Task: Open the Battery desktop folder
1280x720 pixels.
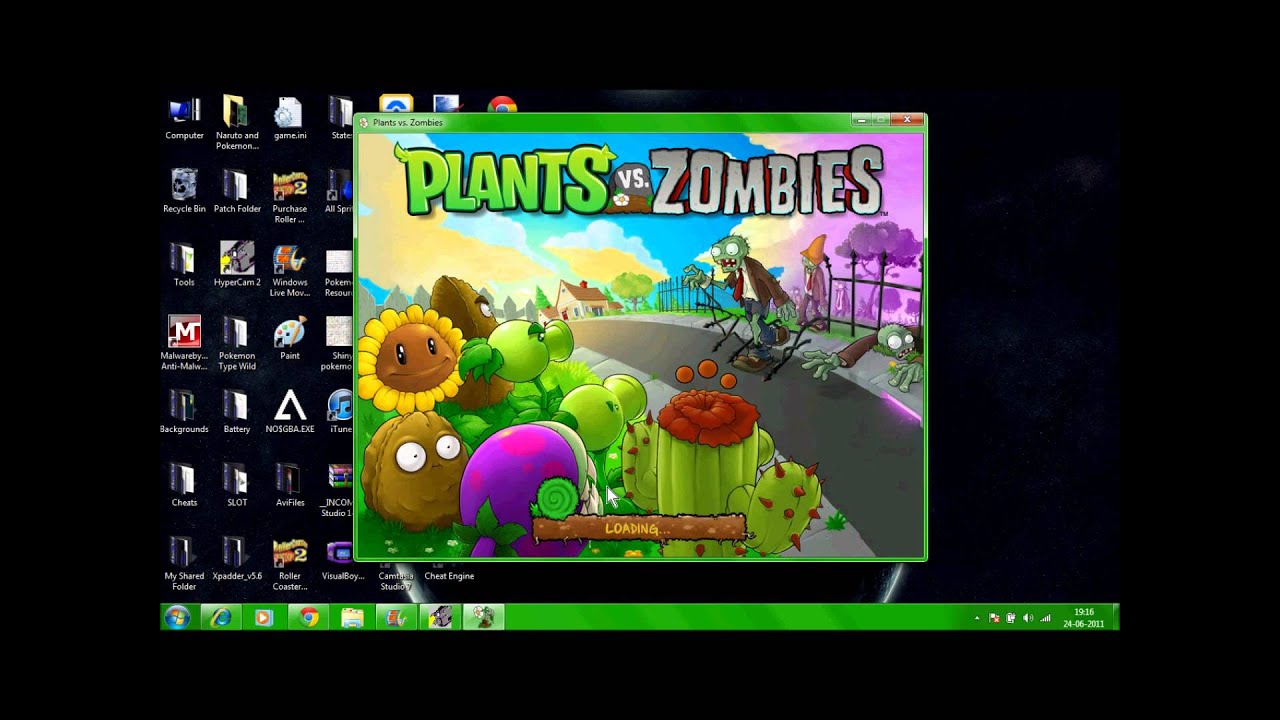Action: tap(237, 411)
